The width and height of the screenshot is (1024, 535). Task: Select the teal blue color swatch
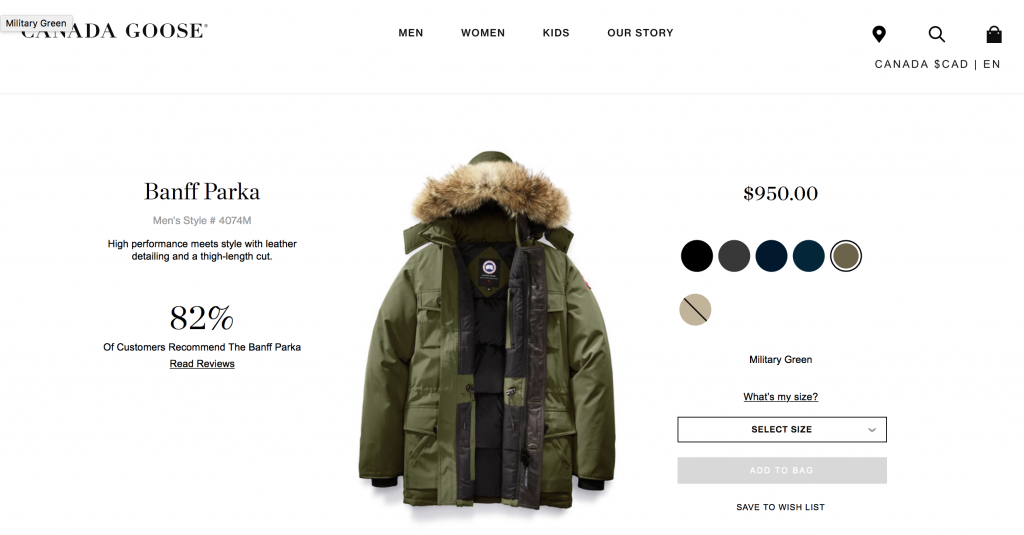pos(808,255)
